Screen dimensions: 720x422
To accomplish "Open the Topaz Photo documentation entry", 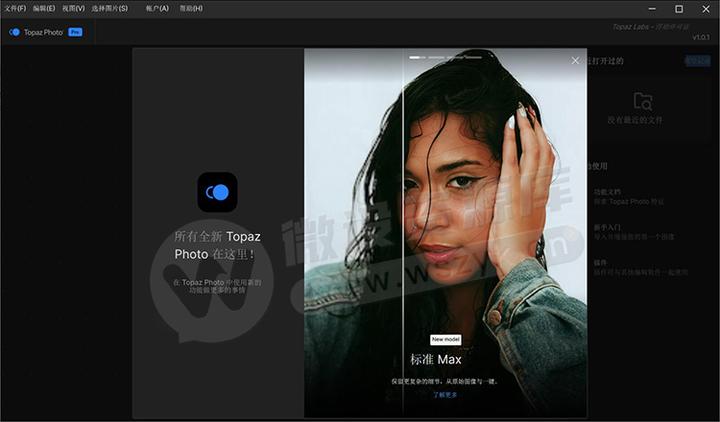I will 629,197.
